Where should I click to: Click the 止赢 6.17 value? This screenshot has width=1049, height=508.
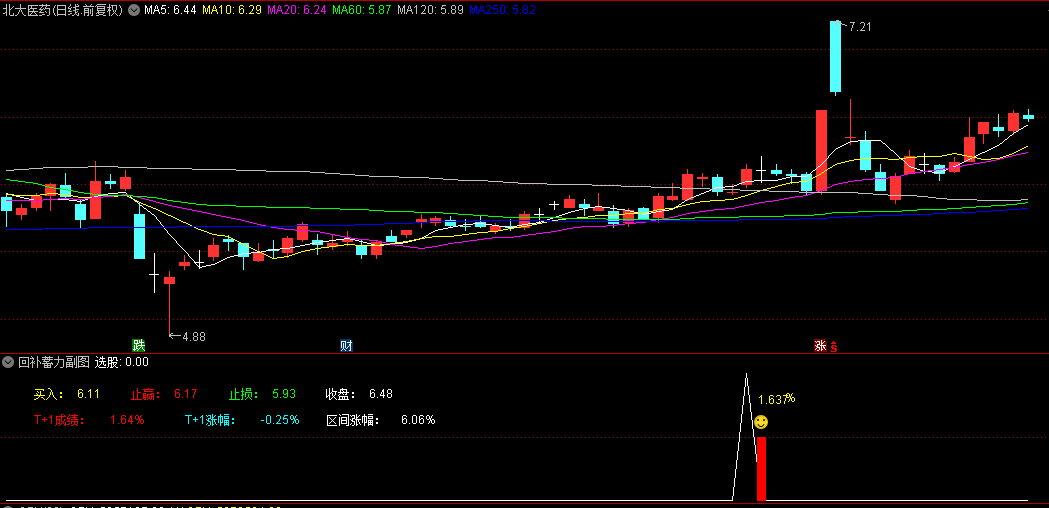coord(186,394)
